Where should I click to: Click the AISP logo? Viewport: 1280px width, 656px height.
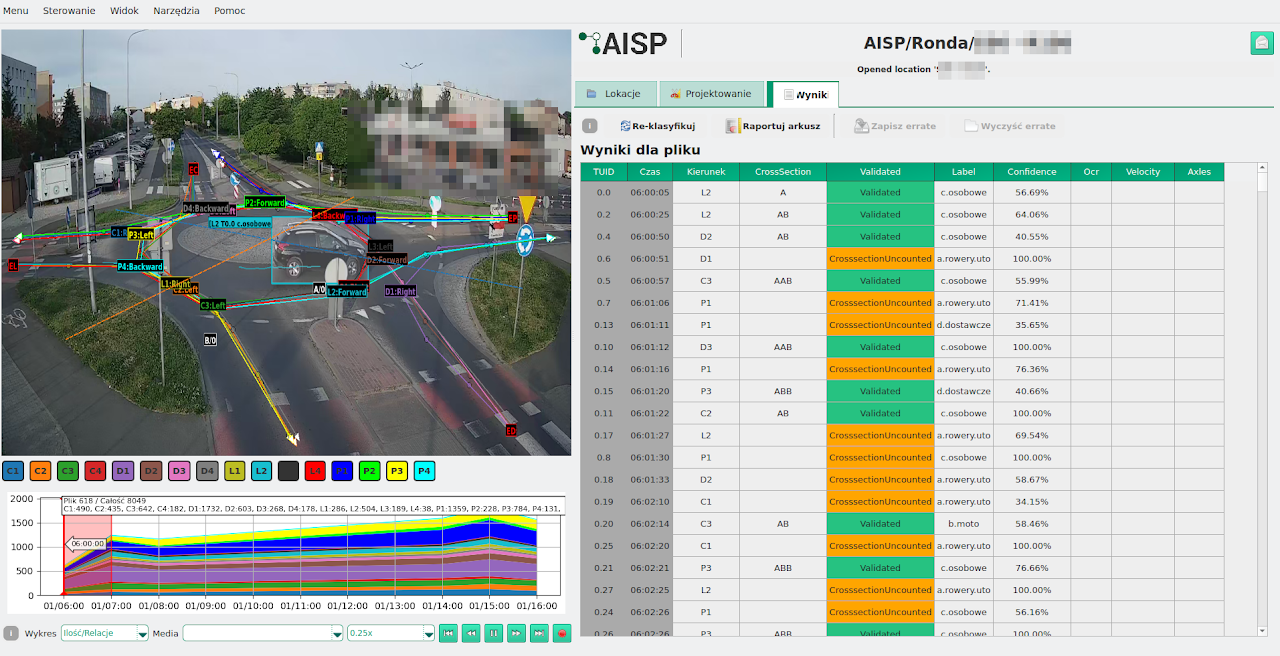(x=623, y=43)
